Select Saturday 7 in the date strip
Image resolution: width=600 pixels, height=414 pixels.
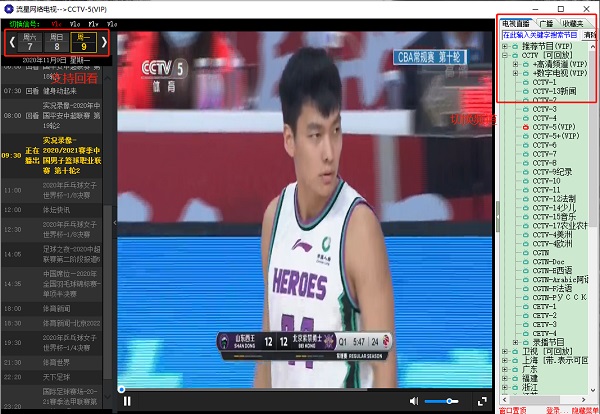29,43
